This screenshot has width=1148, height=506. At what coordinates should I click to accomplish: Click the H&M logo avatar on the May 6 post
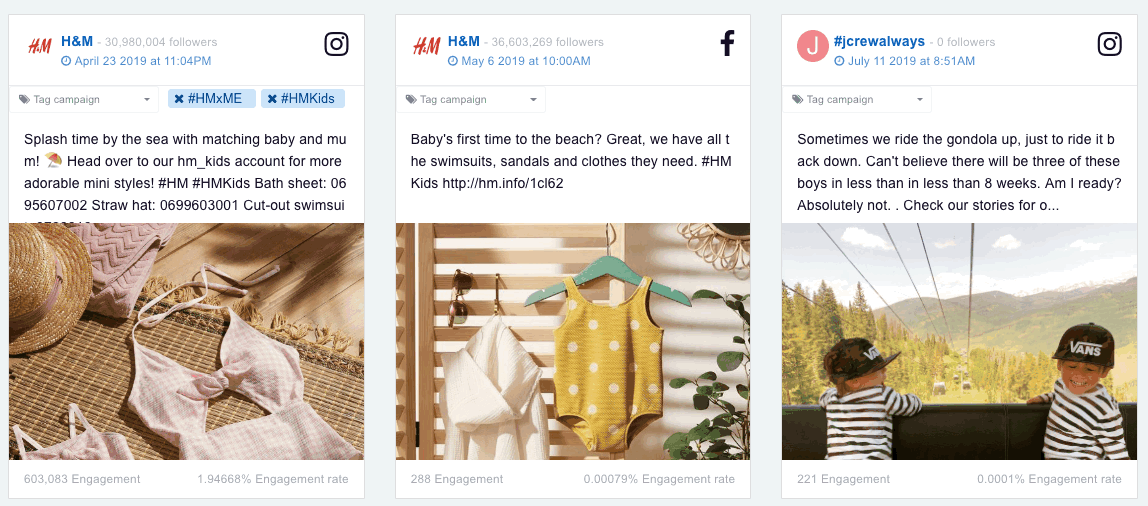pos(426,48)
